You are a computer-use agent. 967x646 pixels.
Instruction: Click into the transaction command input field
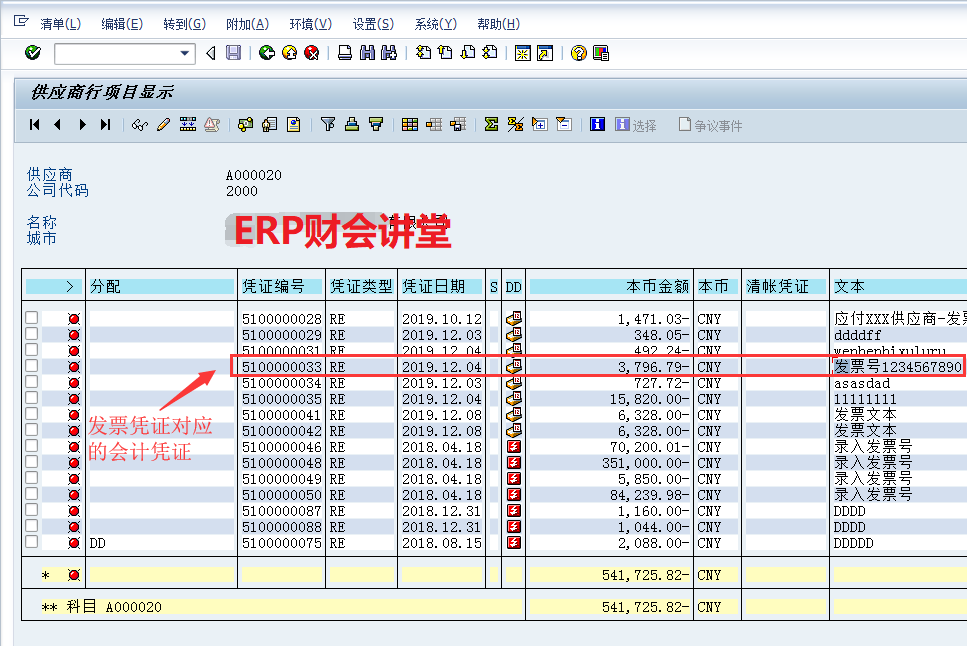pyautogui.click(x=115, y=53)
